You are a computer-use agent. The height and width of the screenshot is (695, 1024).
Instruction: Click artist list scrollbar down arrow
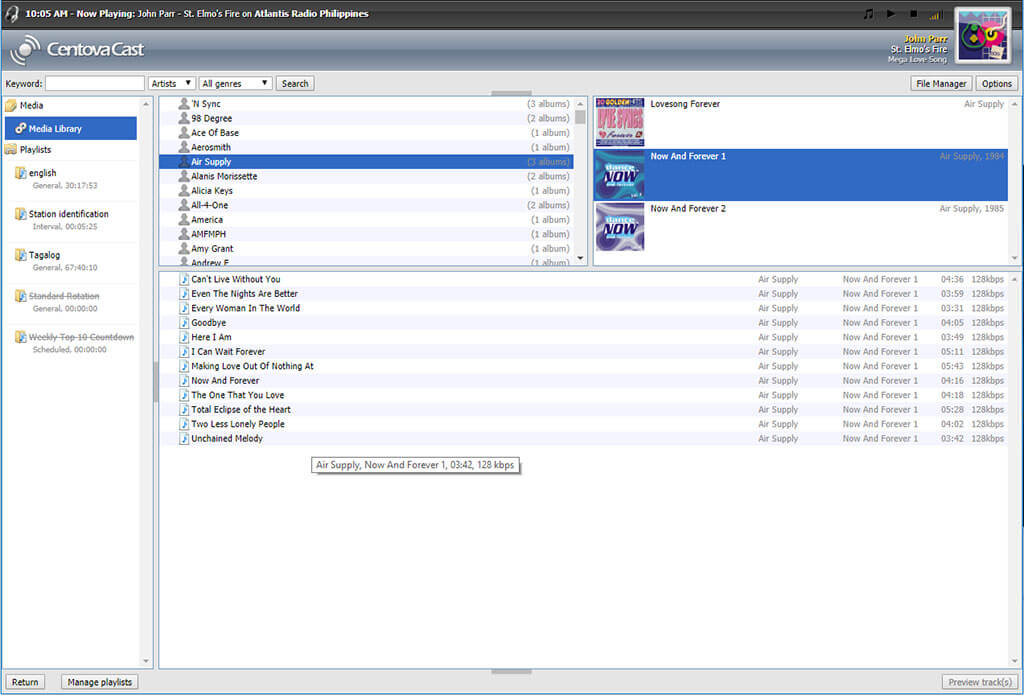[x=581, y=259]
